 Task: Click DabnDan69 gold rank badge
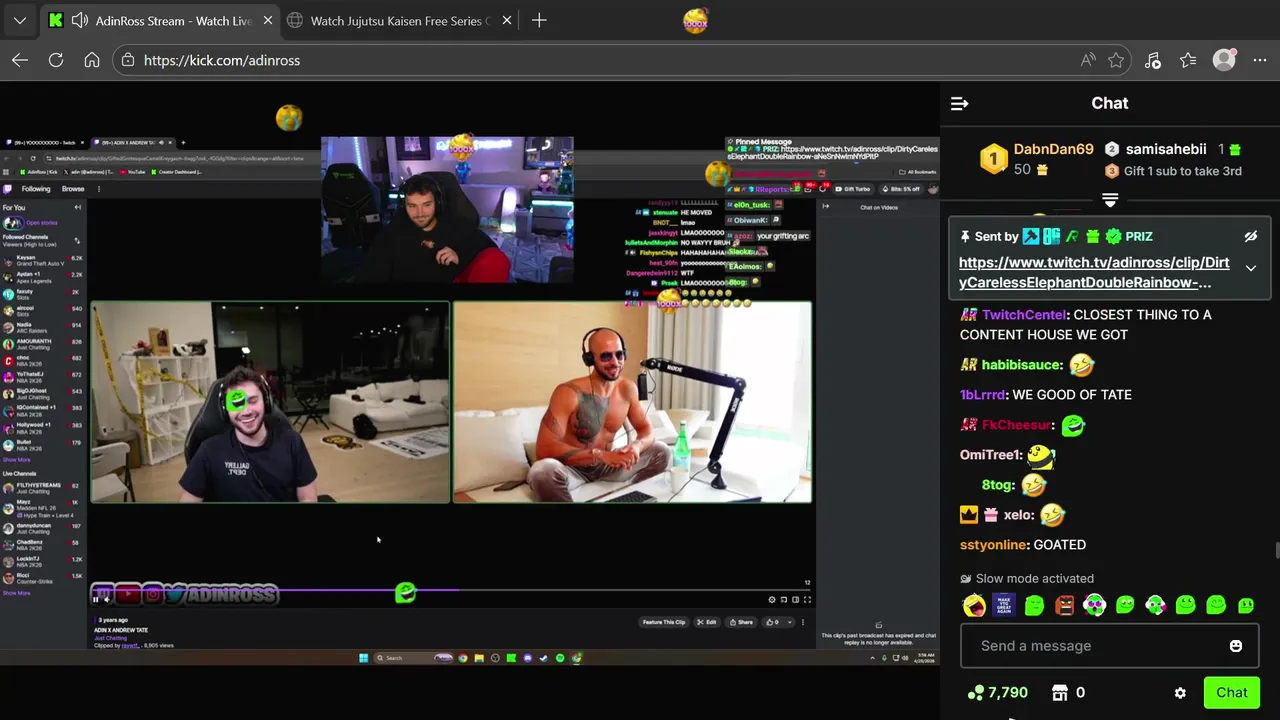pyautogui.click(x=993, y=160)
